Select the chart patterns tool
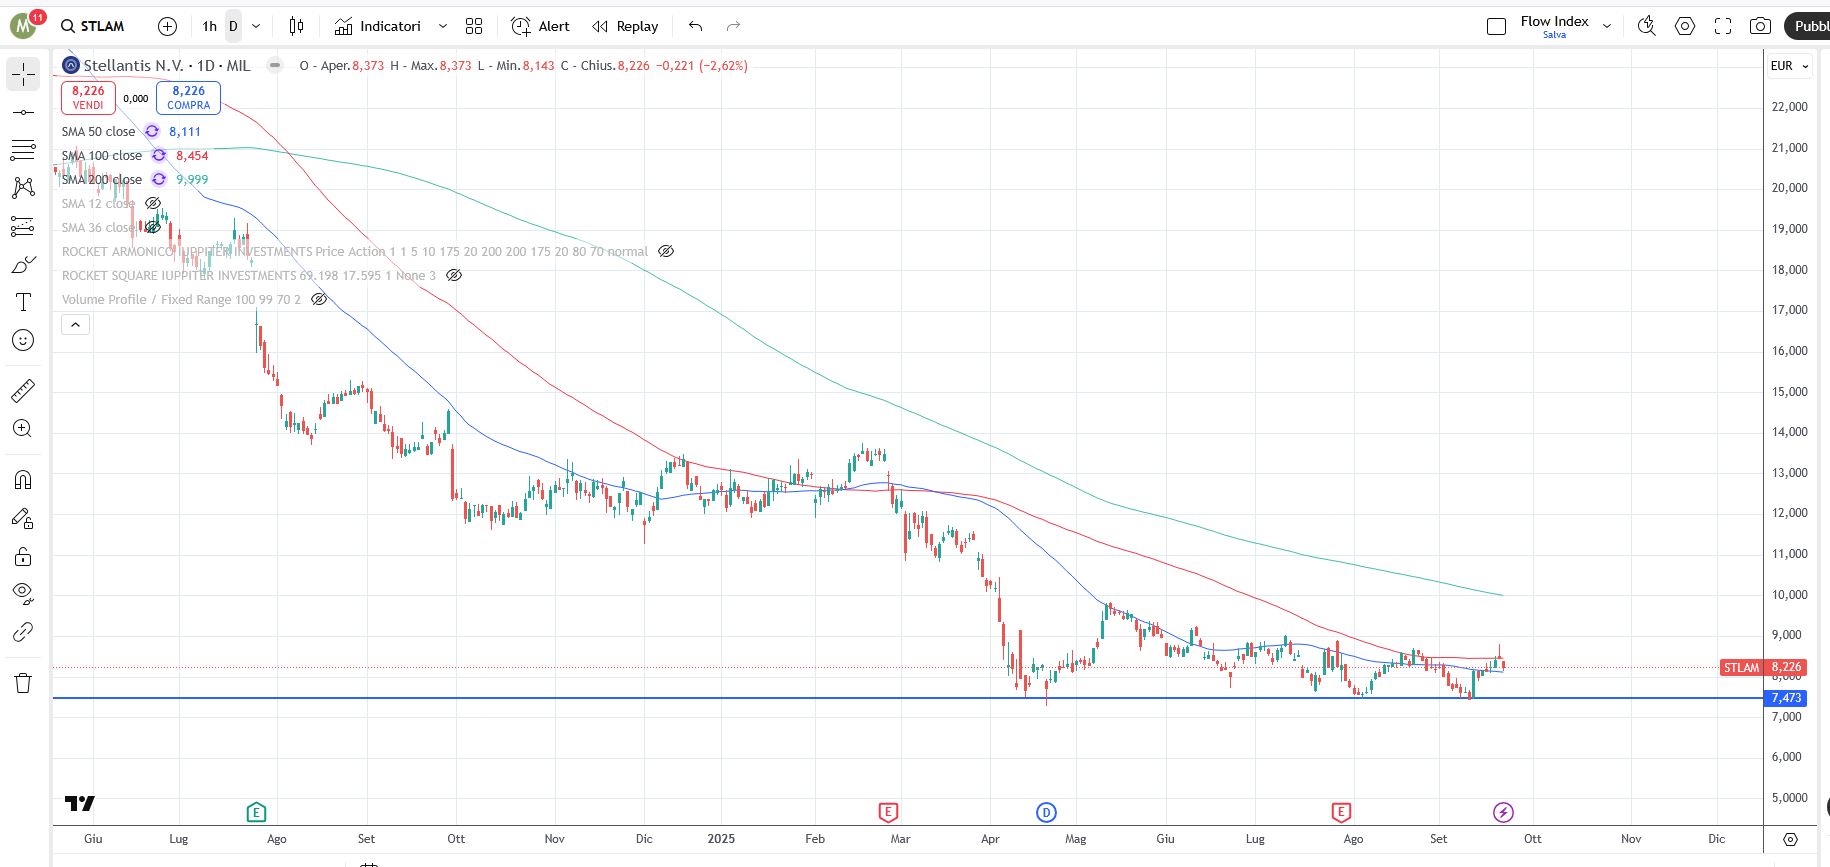The height and width of the screenshot is (867, 1830). tap(23, 188)
